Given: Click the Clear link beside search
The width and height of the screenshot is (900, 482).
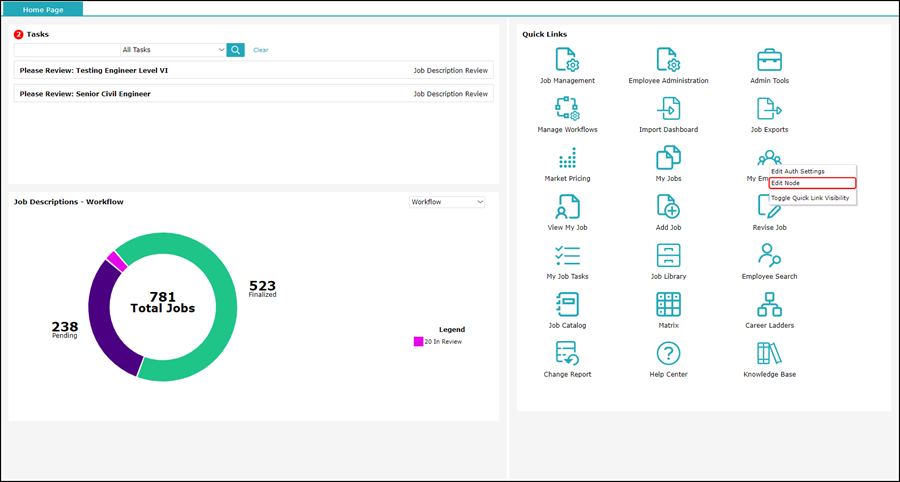Looking at the screenshot, I should click(261, 50).
